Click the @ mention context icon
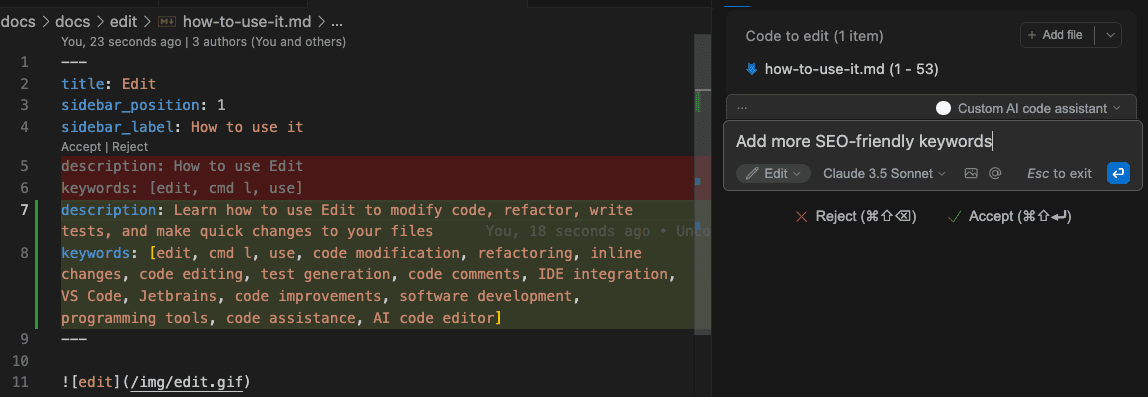The height and width of the screenshot is (397, 1148). coord(995,174)
